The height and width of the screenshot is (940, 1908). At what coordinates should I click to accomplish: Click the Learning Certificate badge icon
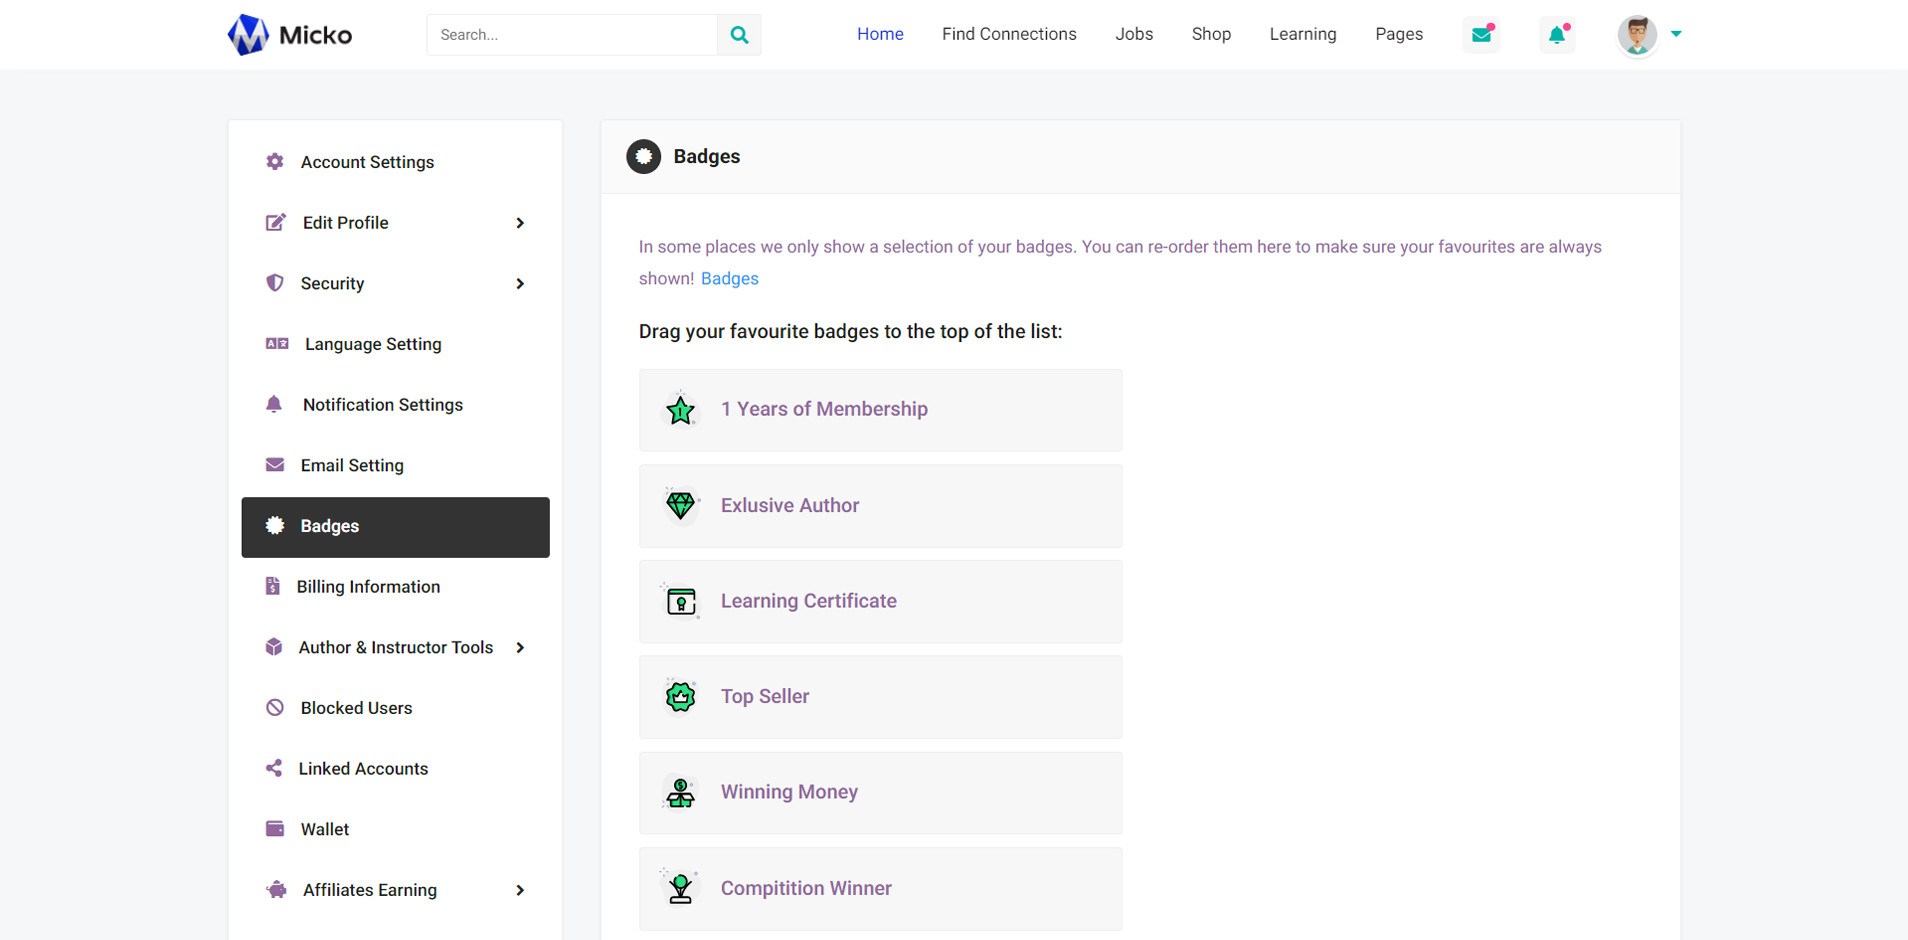point(680,601)
